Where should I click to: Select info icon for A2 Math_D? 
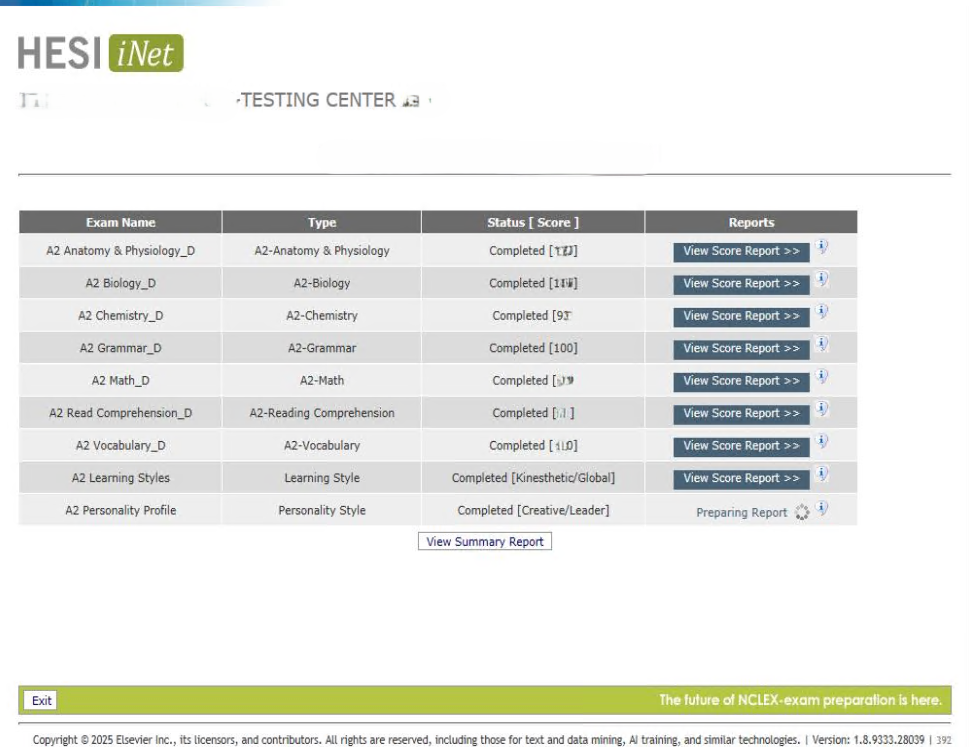tap(821, 377)
